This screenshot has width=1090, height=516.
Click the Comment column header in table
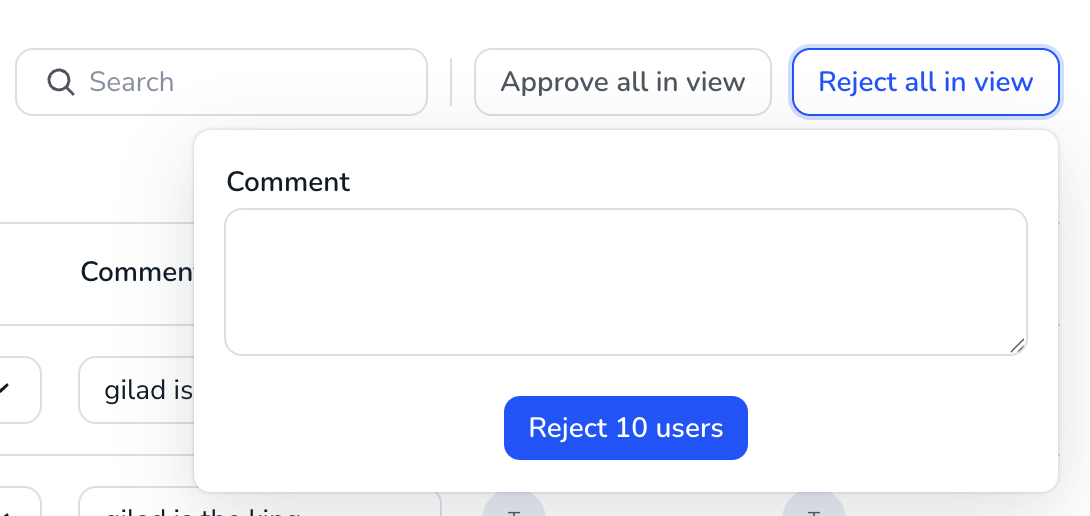click(137, 271)
